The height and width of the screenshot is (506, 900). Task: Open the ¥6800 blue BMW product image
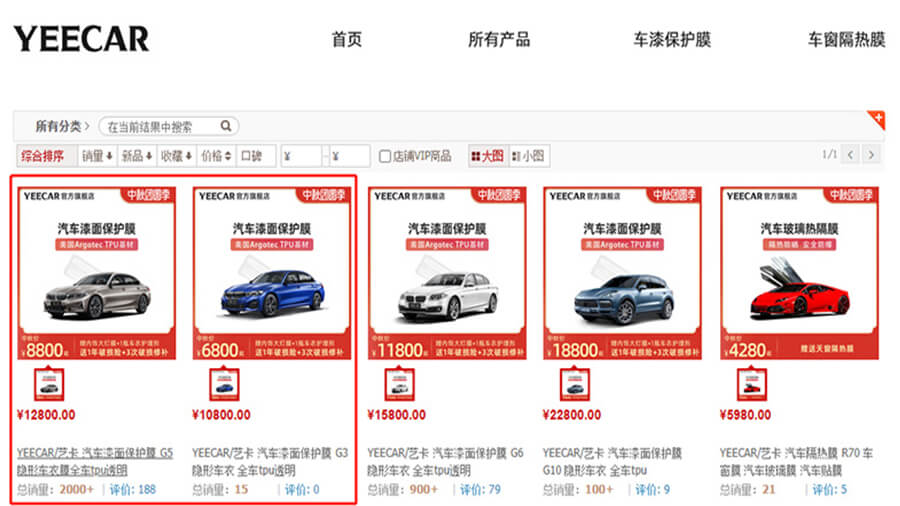pos(272,273)
